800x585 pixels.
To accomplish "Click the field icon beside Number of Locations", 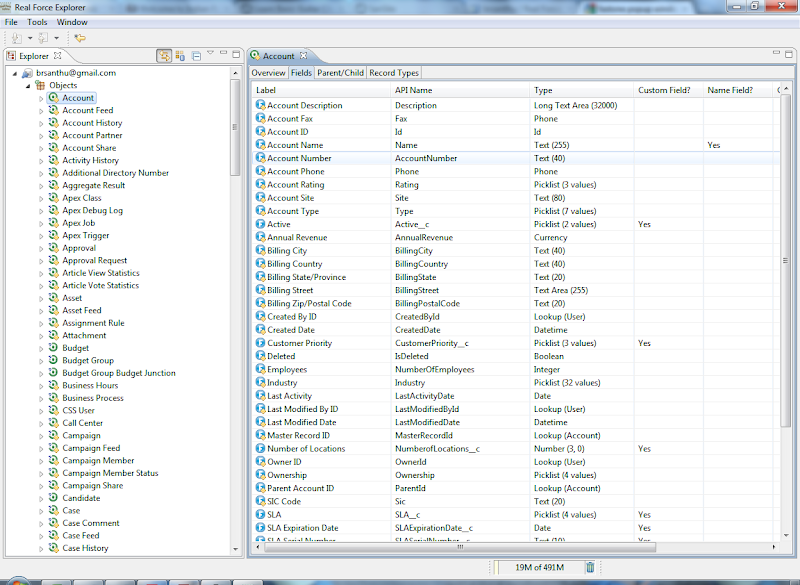I will click(260, 448).
